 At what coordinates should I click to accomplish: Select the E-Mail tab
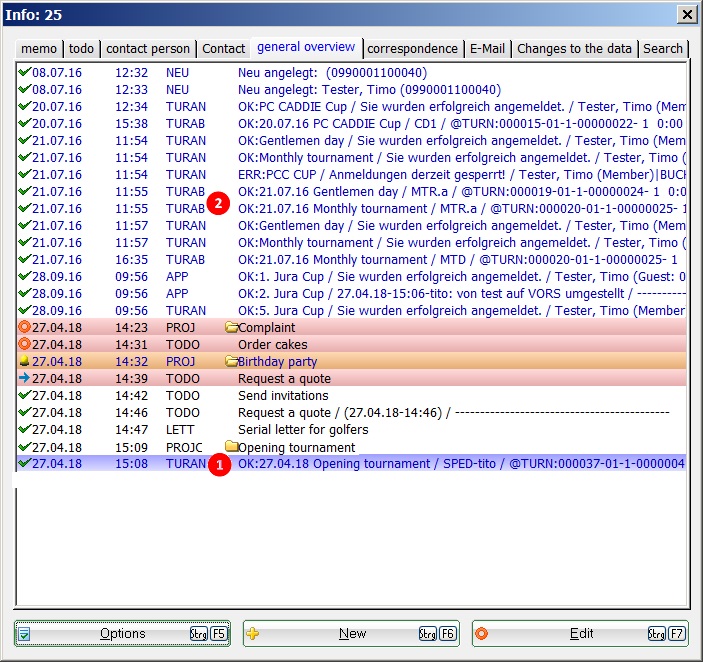tap(487, 48)
